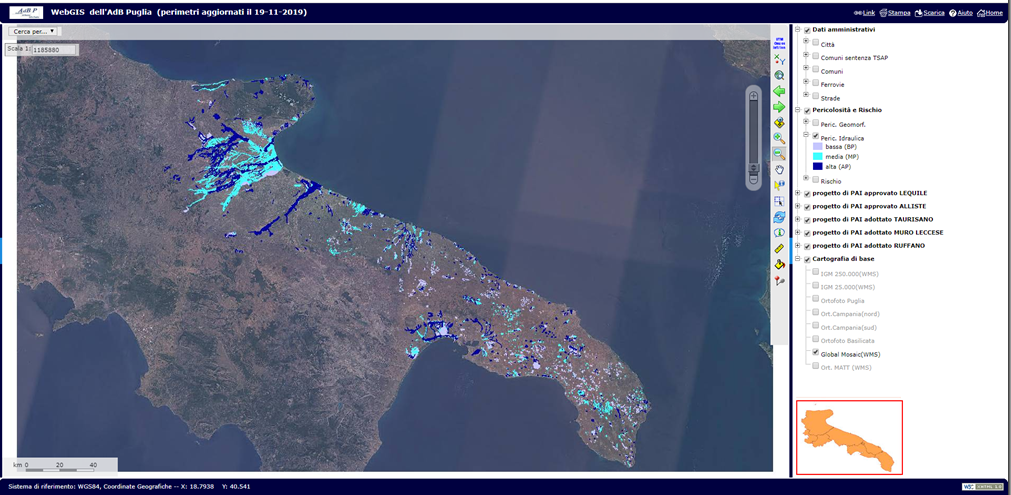Click the zoom slider plus button
Viewport: 1011px width, 495px height.
(x=753, y=95)
